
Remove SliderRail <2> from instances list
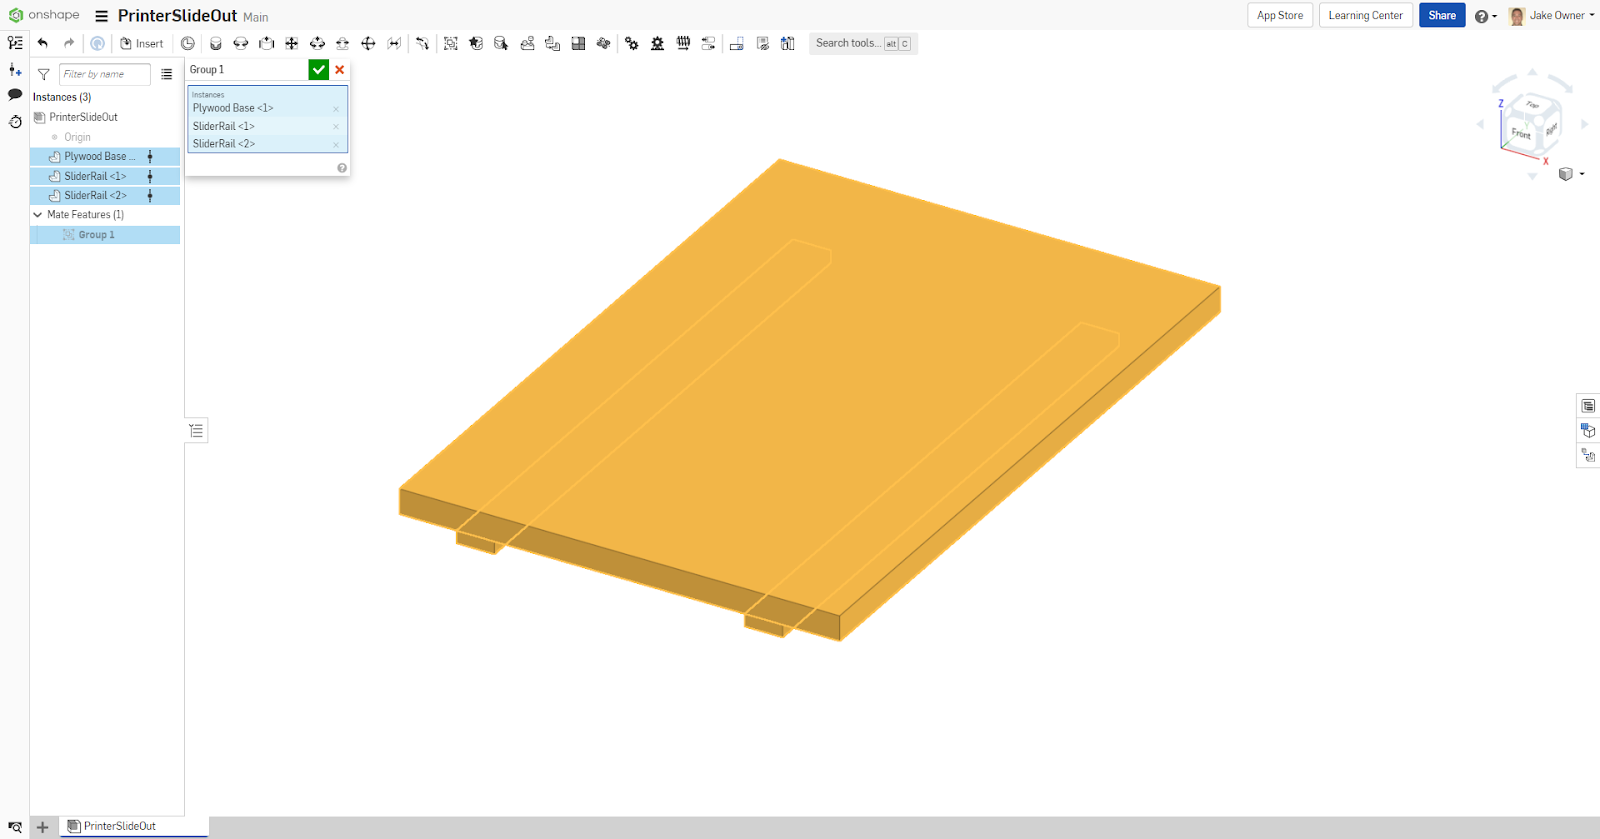coord(336,145)
